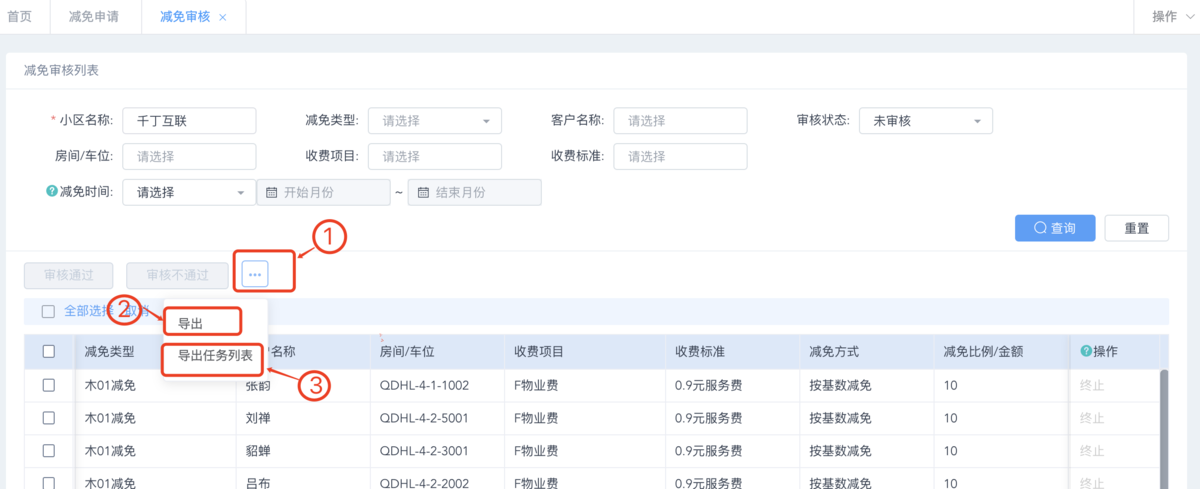Image resolution: width=1200 pixels, height=489 pixels.
Task: Open the 收费项目 select field
Action: click(435, 157)
